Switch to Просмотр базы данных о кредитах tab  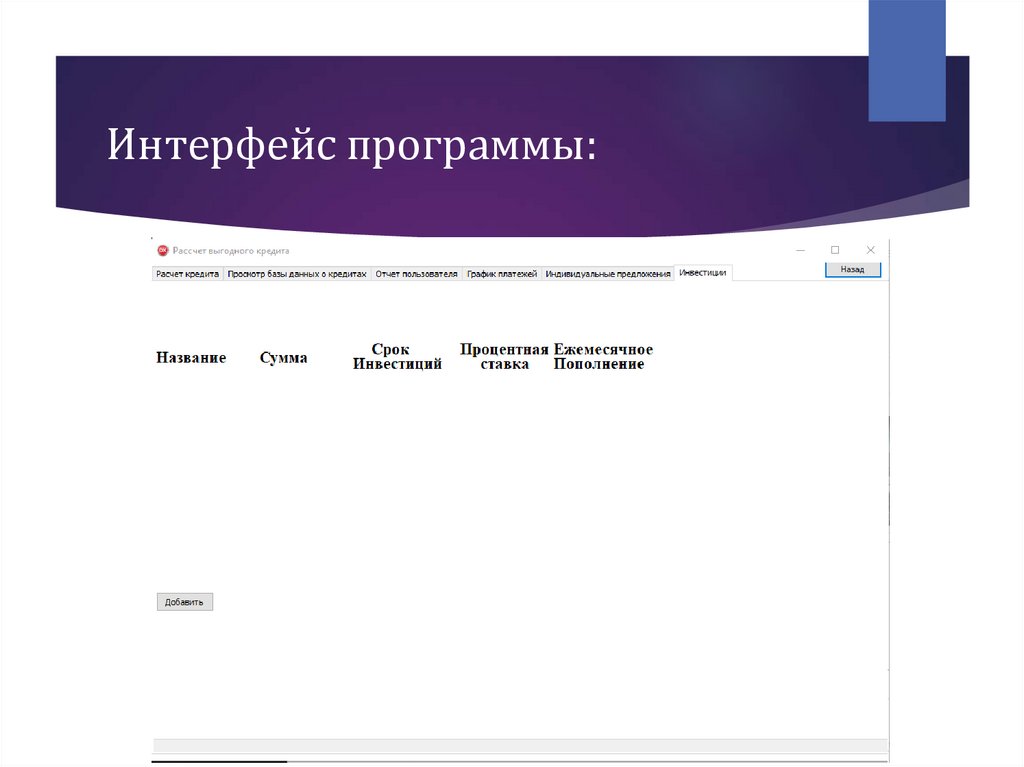[x=297, y=274]
